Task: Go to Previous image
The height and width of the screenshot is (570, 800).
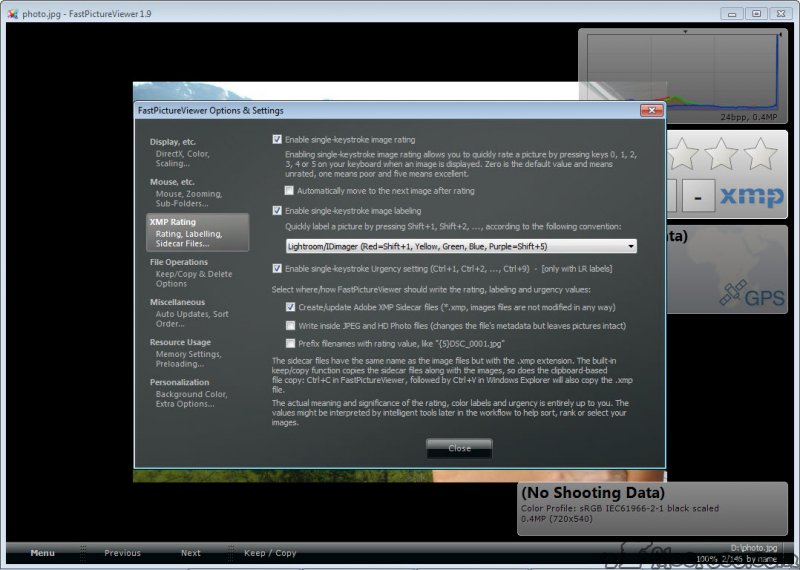Action: pyautogui.click(x=122, y=553)
